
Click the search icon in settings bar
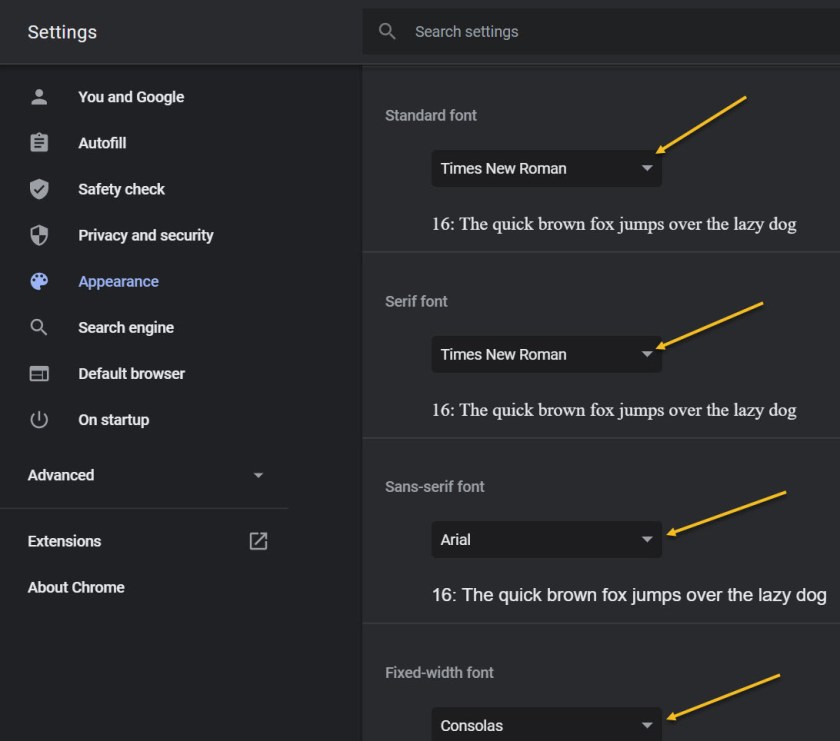[388, 32]
